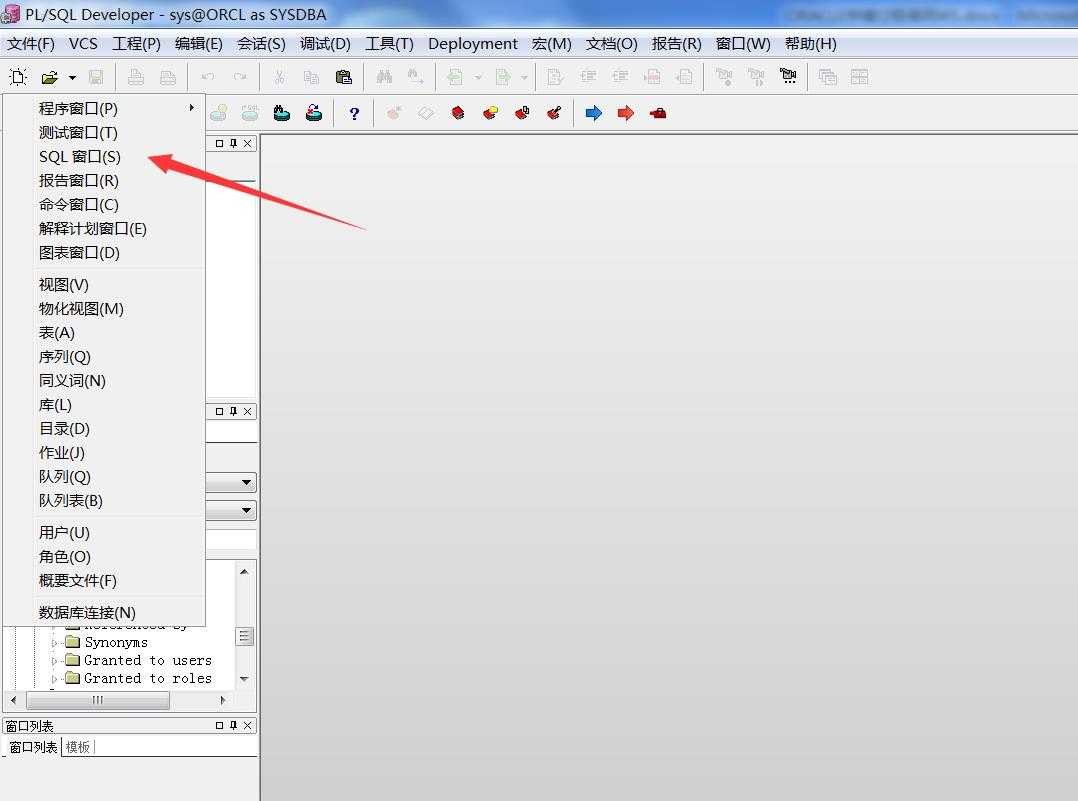Viewport: 1078px width, 801px height.
Task: Click the Open folder toolbar icon
Action: point(50,77)
